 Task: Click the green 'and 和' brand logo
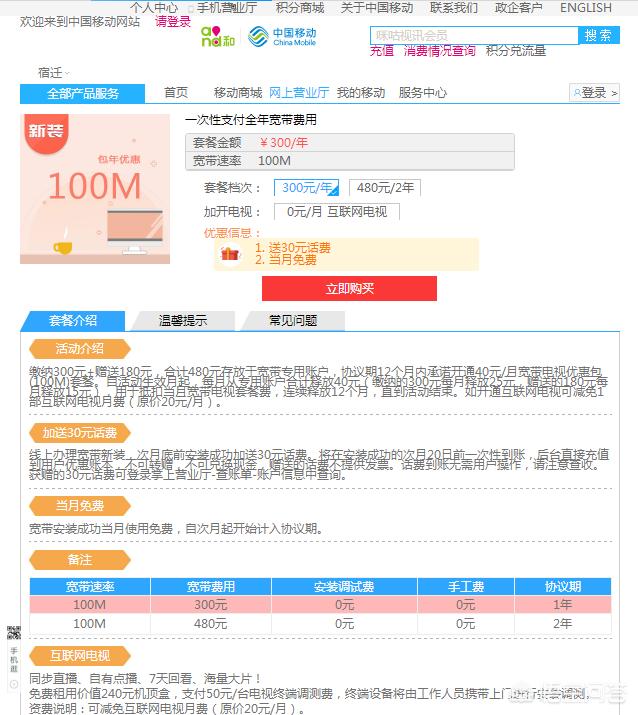218,36
